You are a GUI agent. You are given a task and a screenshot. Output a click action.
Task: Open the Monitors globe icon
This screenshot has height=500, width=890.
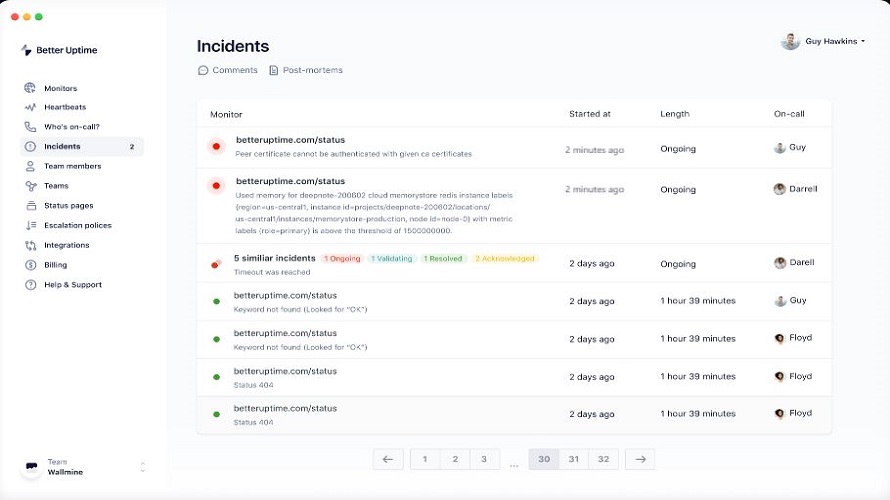pos(30,88)
